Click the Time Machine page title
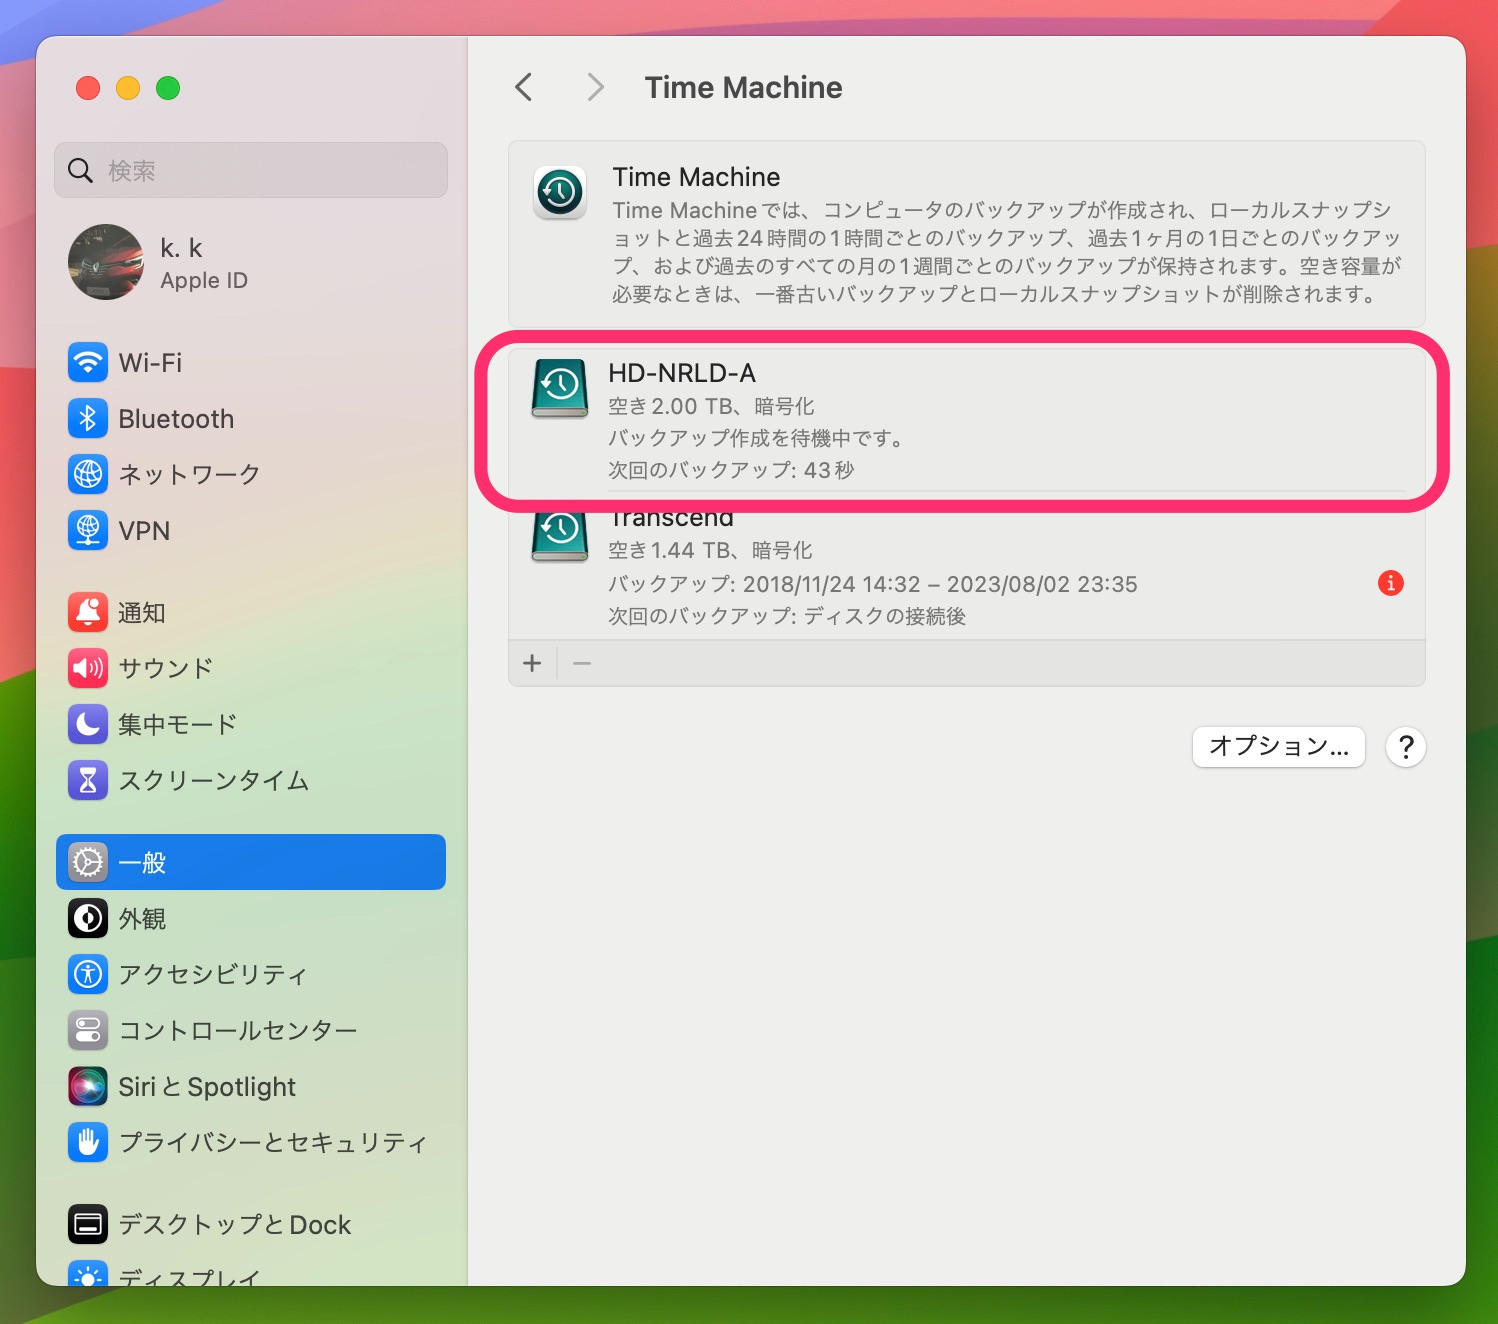Image resolution: width=1498 pixels, height=1324 pixels. [743, 87]
